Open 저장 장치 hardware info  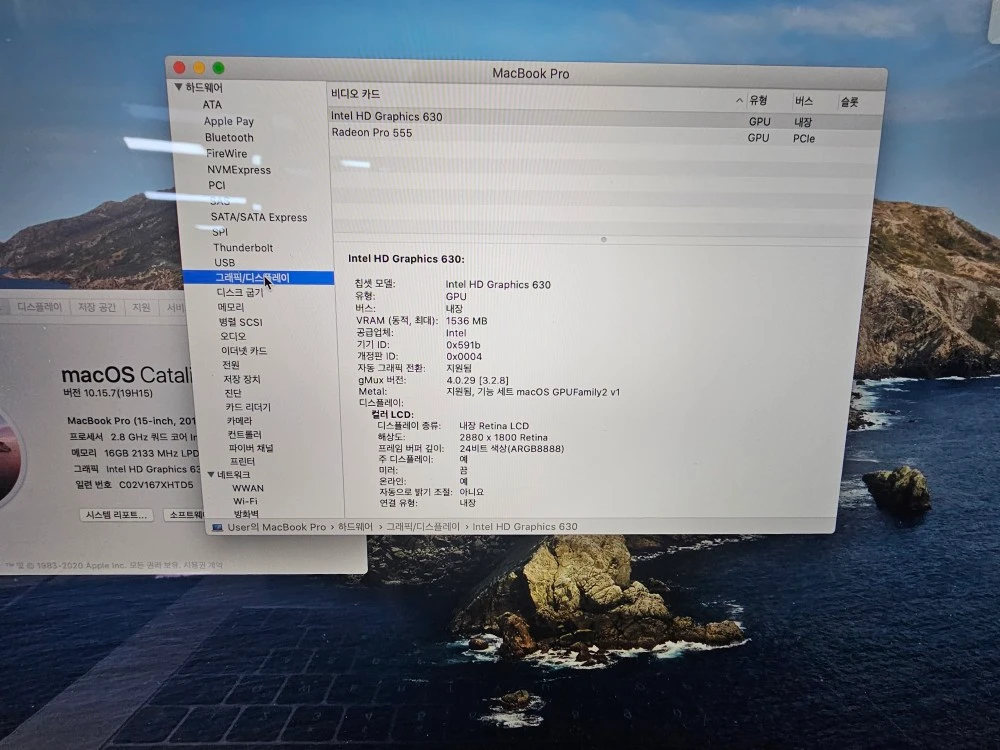coord(242,379)
